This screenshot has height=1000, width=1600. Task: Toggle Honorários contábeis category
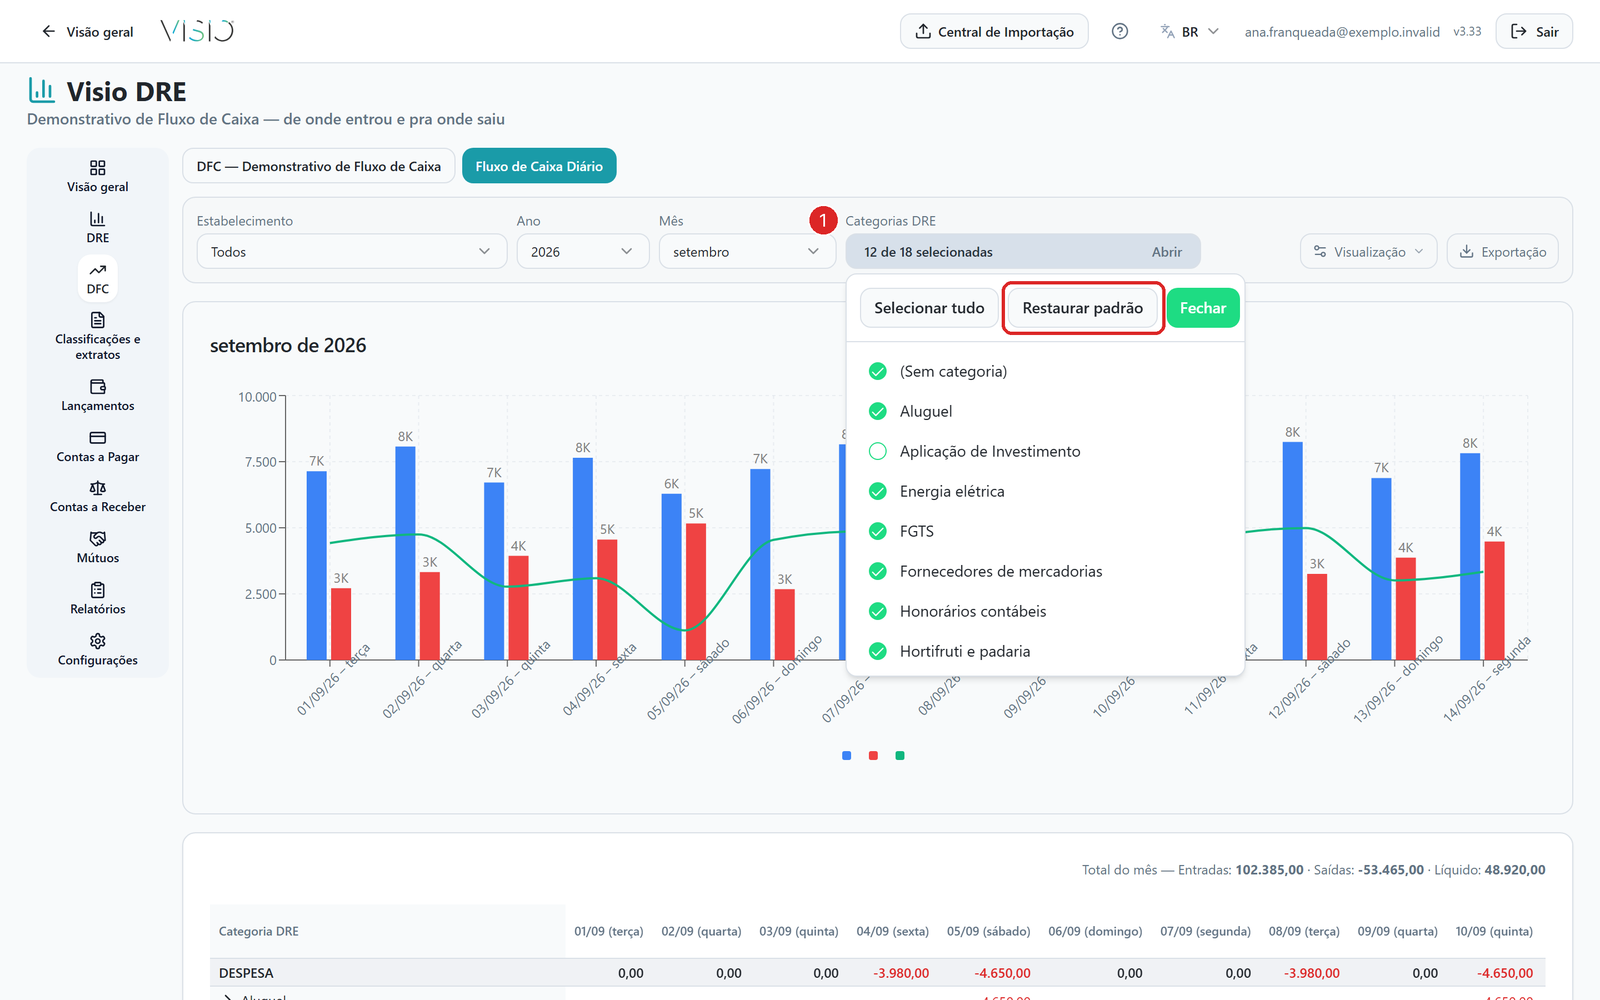click(x=878, y=611)
